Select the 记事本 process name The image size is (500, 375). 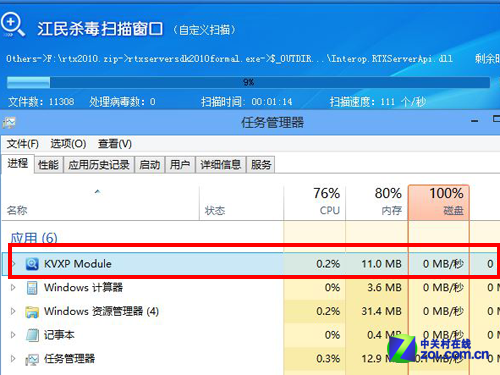pyautogui.click(x=59, y=335)
